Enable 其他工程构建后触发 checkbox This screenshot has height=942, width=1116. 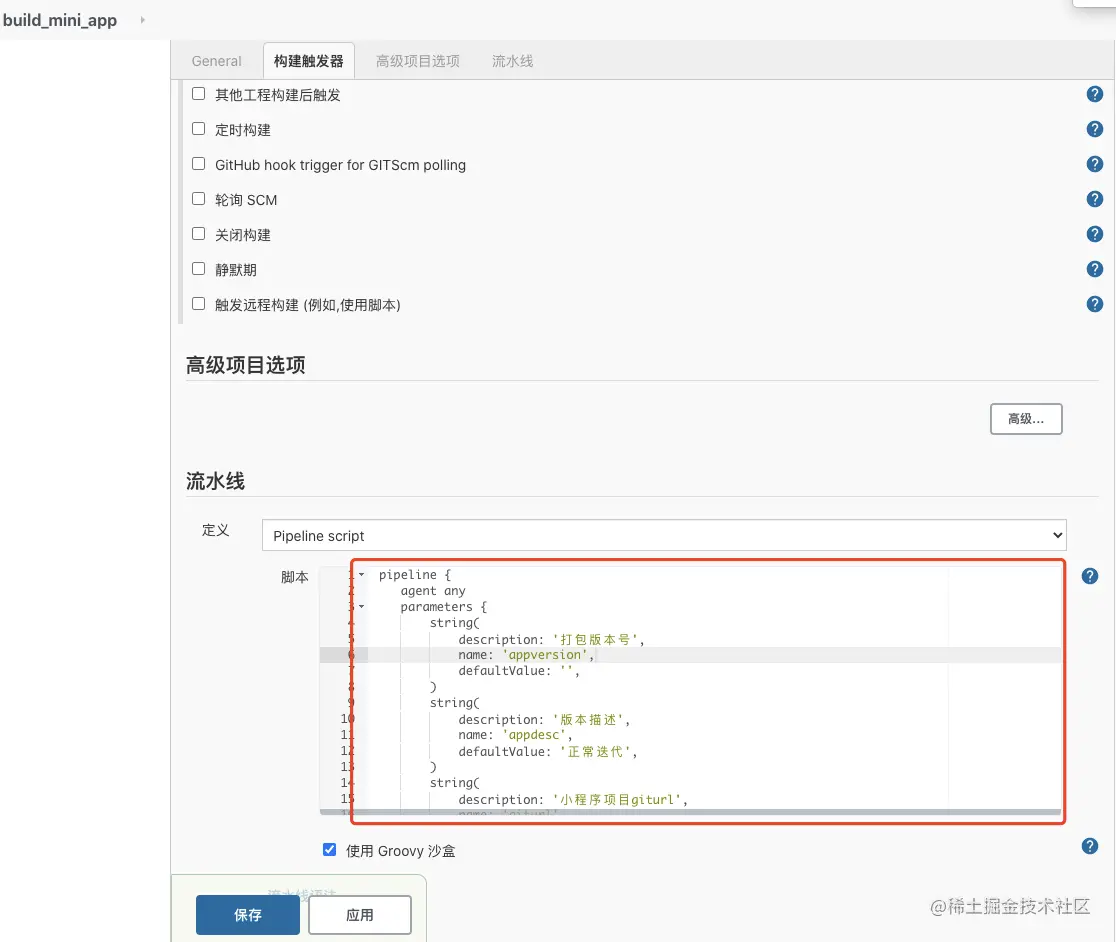point(199,94)
